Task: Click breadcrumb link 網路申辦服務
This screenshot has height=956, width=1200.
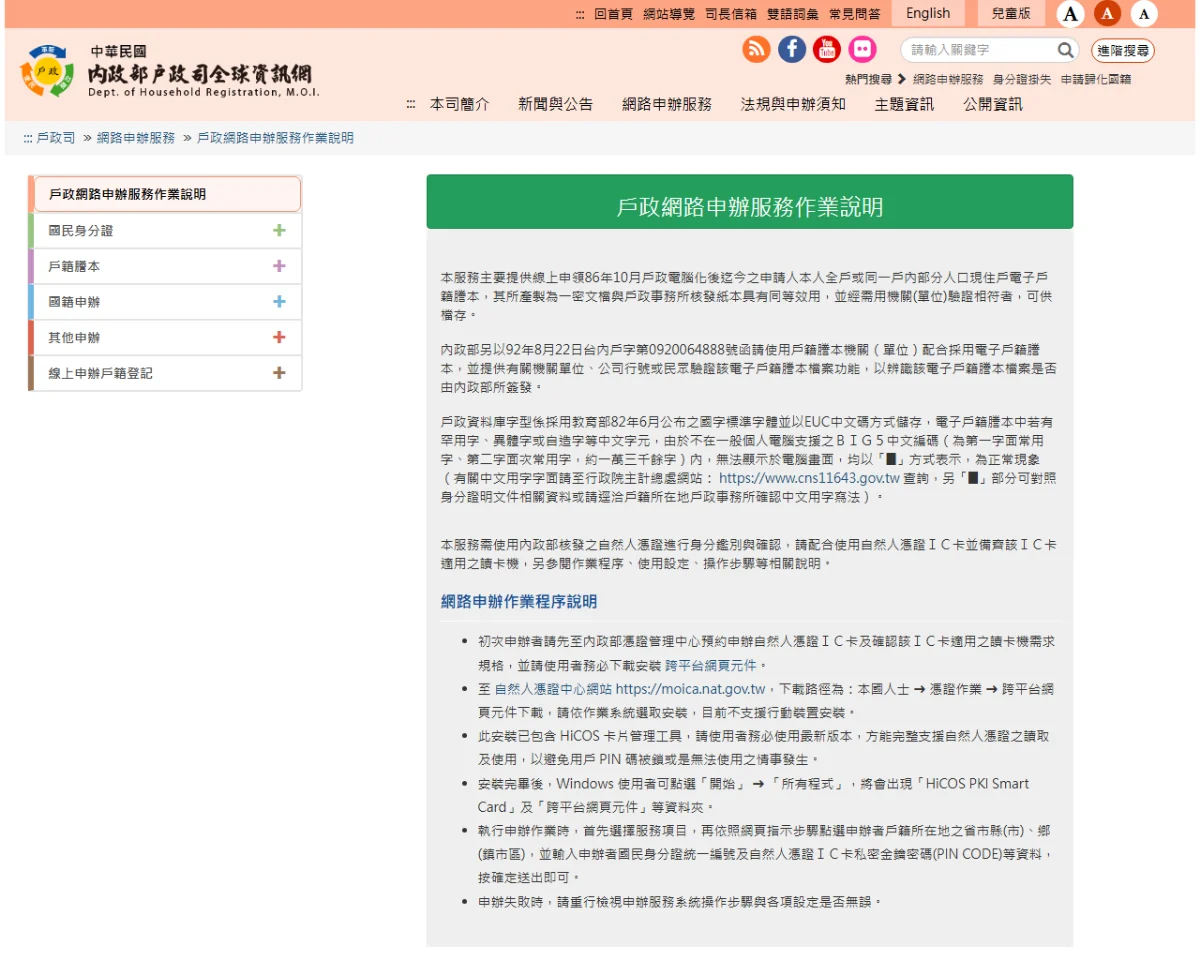Action: [x=136, y=138]
